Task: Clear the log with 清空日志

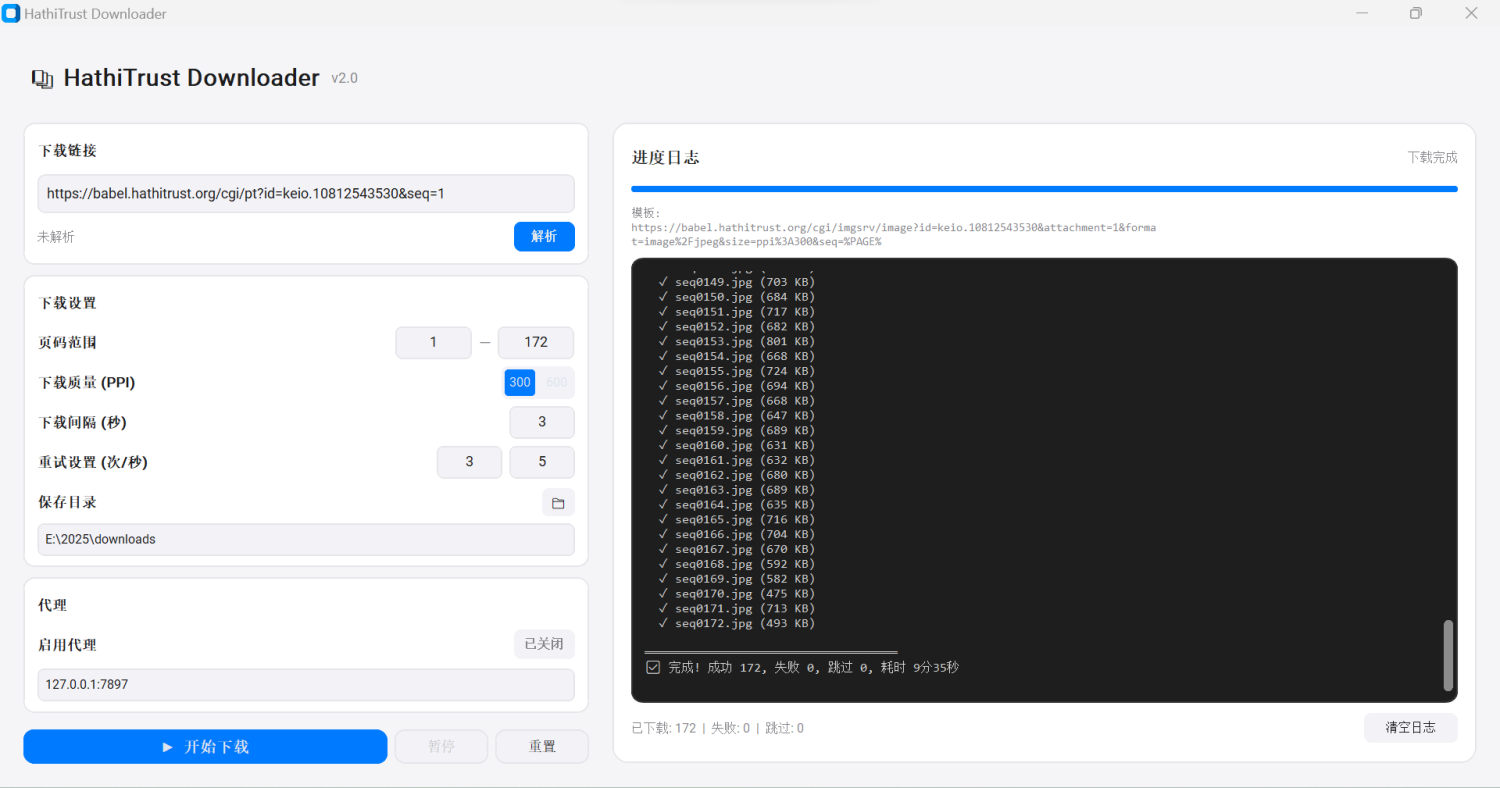Action: coord(1410,728)
